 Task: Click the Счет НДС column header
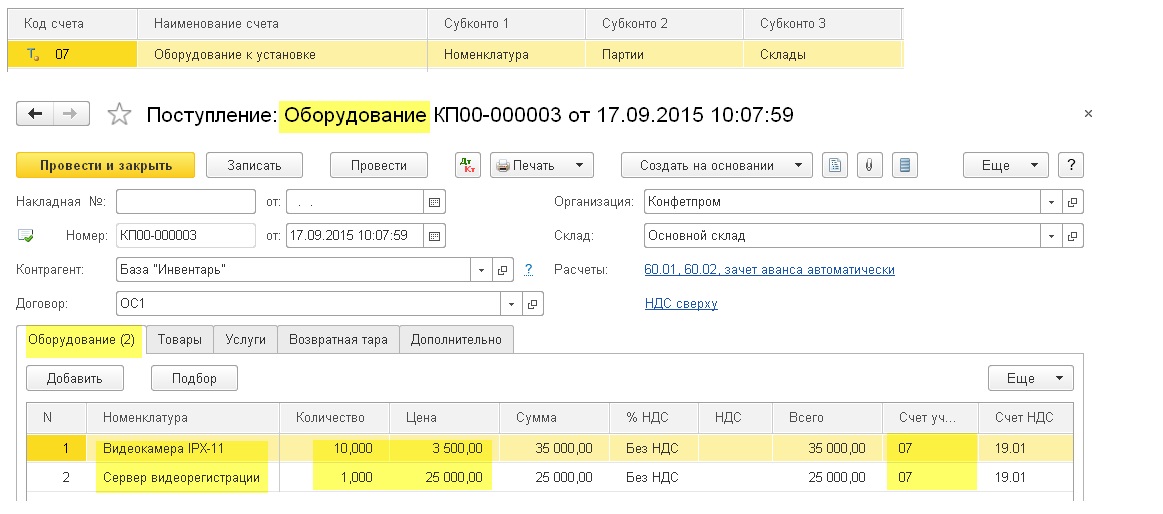1026,418
